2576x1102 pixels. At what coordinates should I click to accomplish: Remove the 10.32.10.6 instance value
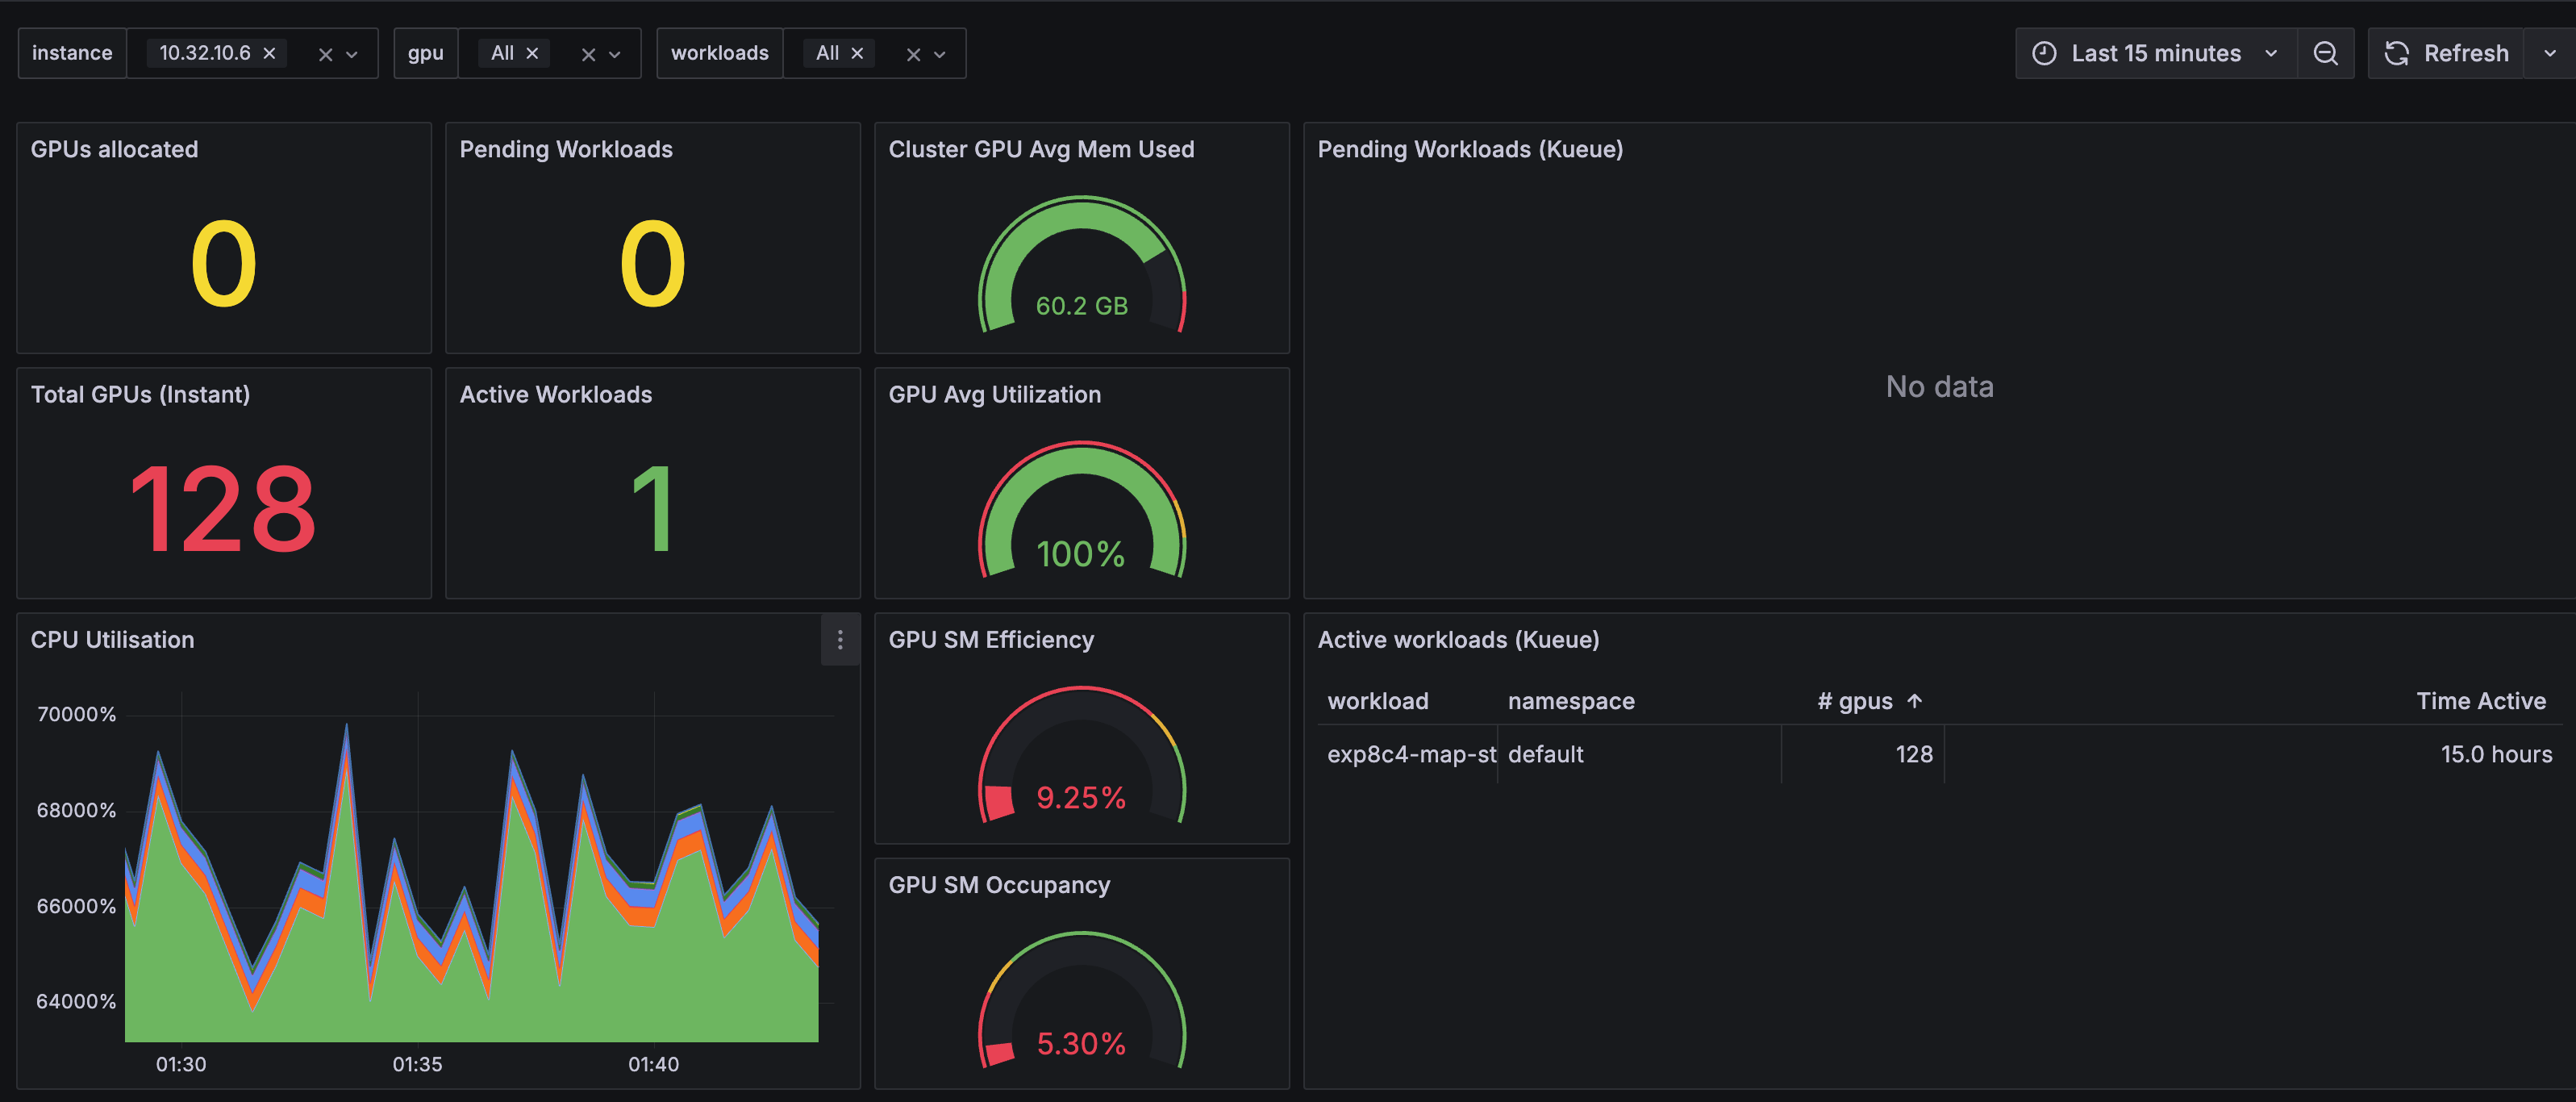pos(269,53)
